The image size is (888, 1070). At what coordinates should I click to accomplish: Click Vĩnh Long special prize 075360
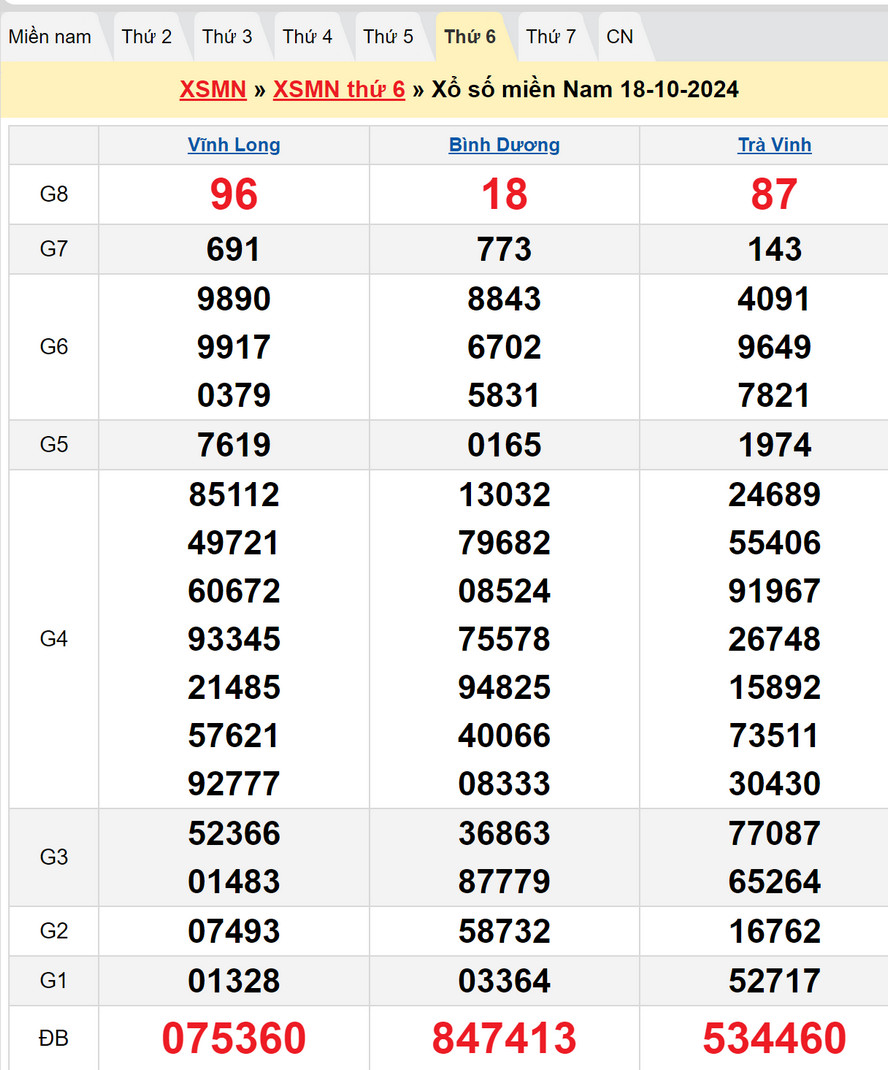pos(234,1038)
